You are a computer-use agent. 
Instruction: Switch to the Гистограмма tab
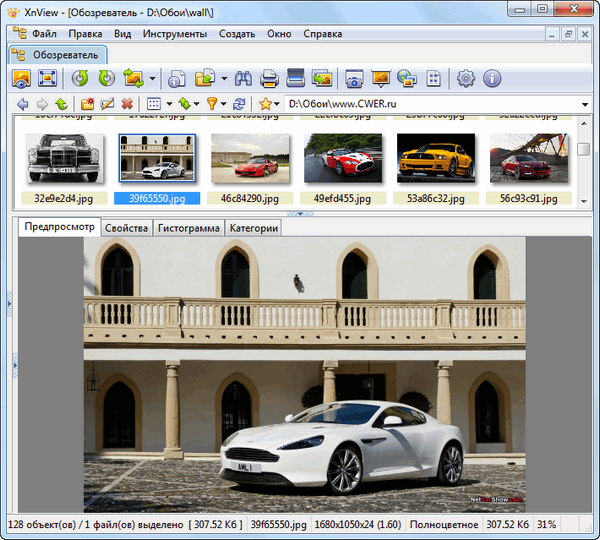click(188, 228)
